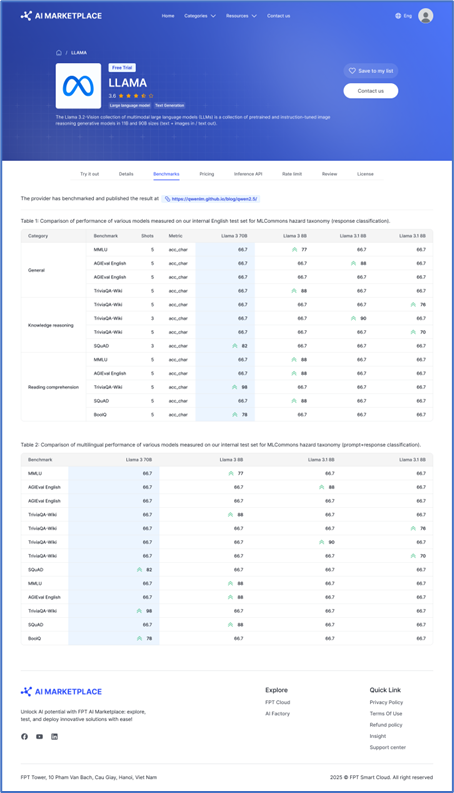Click the star rating icons
Image resolution: width=454 pixels, height=793 pixels.
point(136,96)
